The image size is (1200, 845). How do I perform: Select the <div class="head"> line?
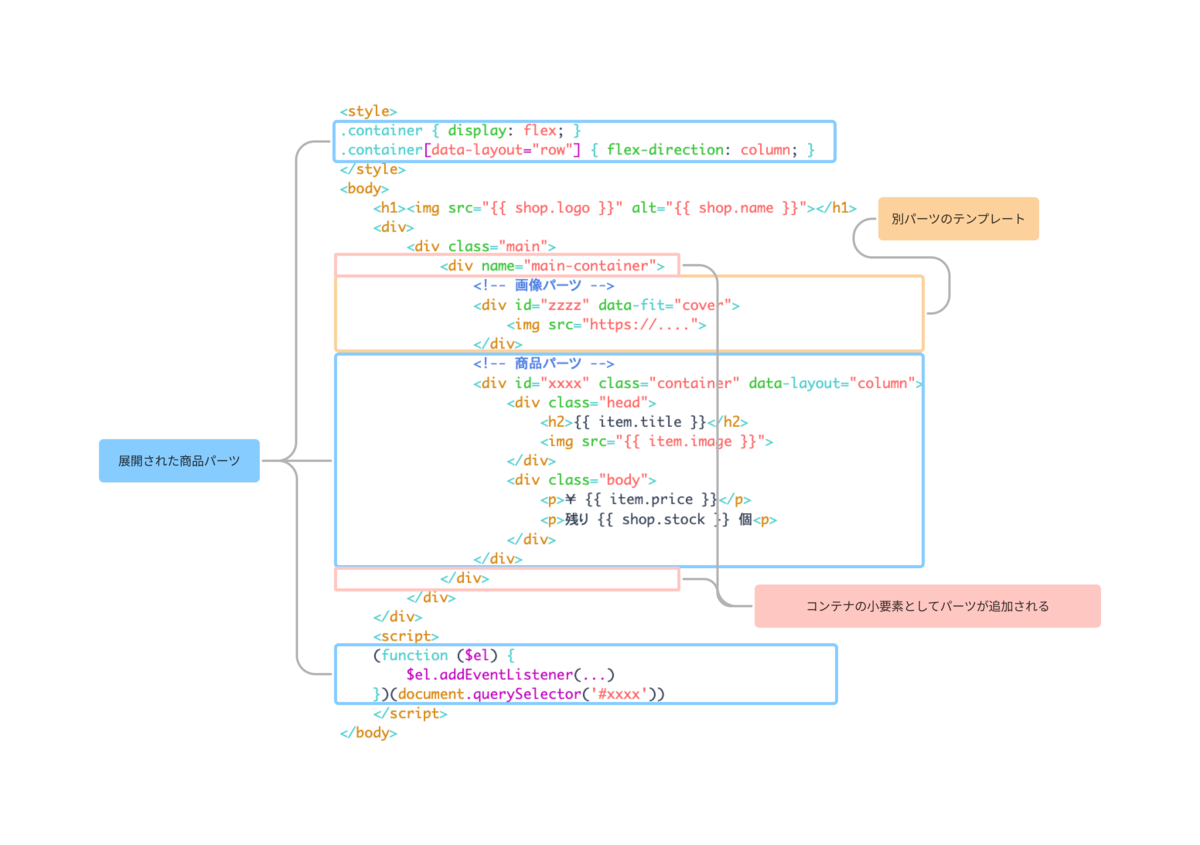582,402
